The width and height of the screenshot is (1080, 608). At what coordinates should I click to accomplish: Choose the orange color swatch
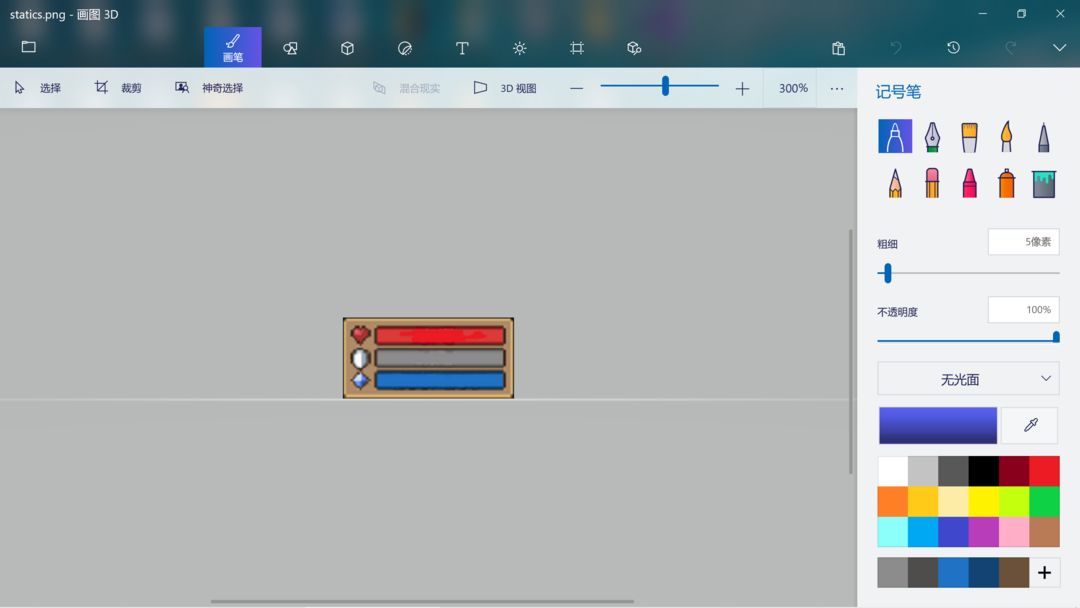pos(893,501)
